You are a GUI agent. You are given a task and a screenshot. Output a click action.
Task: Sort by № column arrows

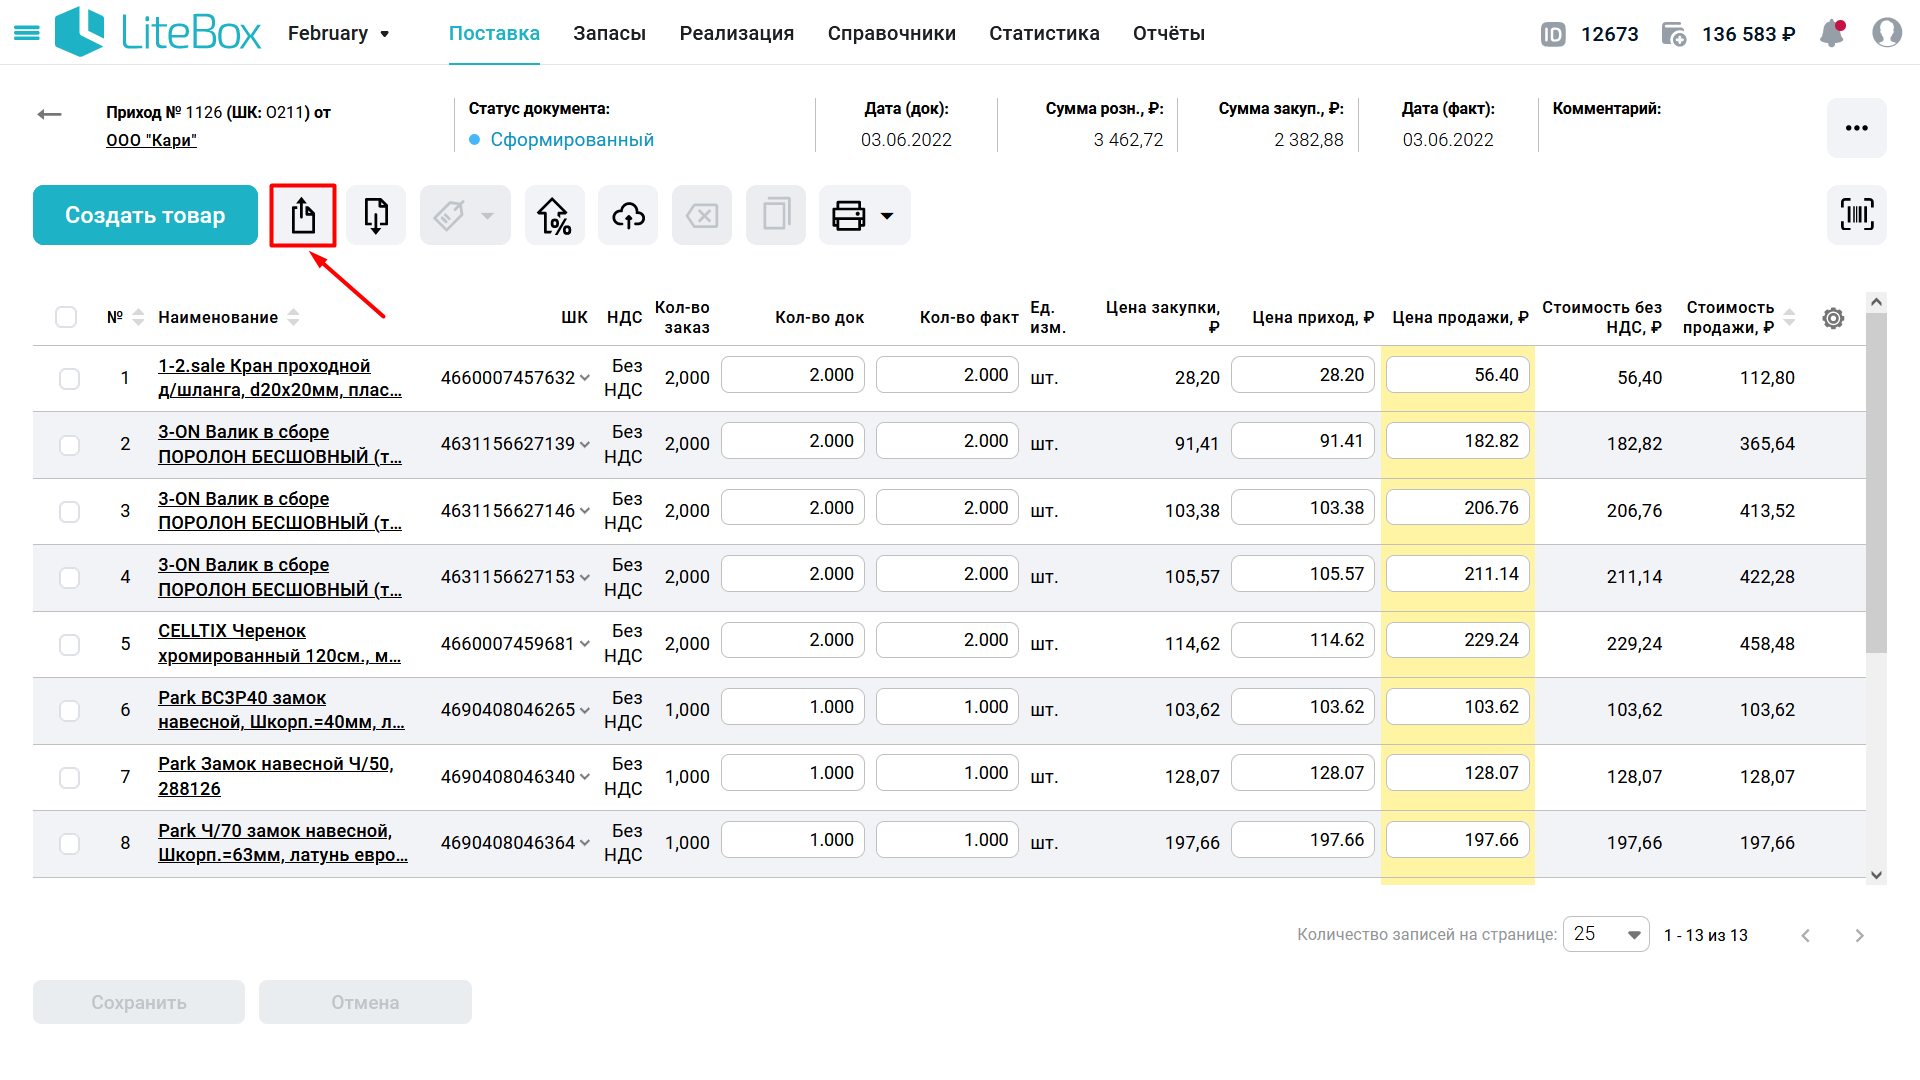coord(139,317)
